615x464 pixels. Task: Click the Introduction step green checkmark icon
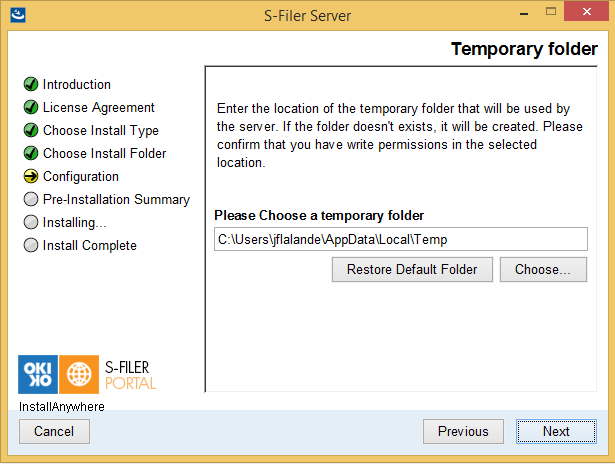click(x=31, y=84)
